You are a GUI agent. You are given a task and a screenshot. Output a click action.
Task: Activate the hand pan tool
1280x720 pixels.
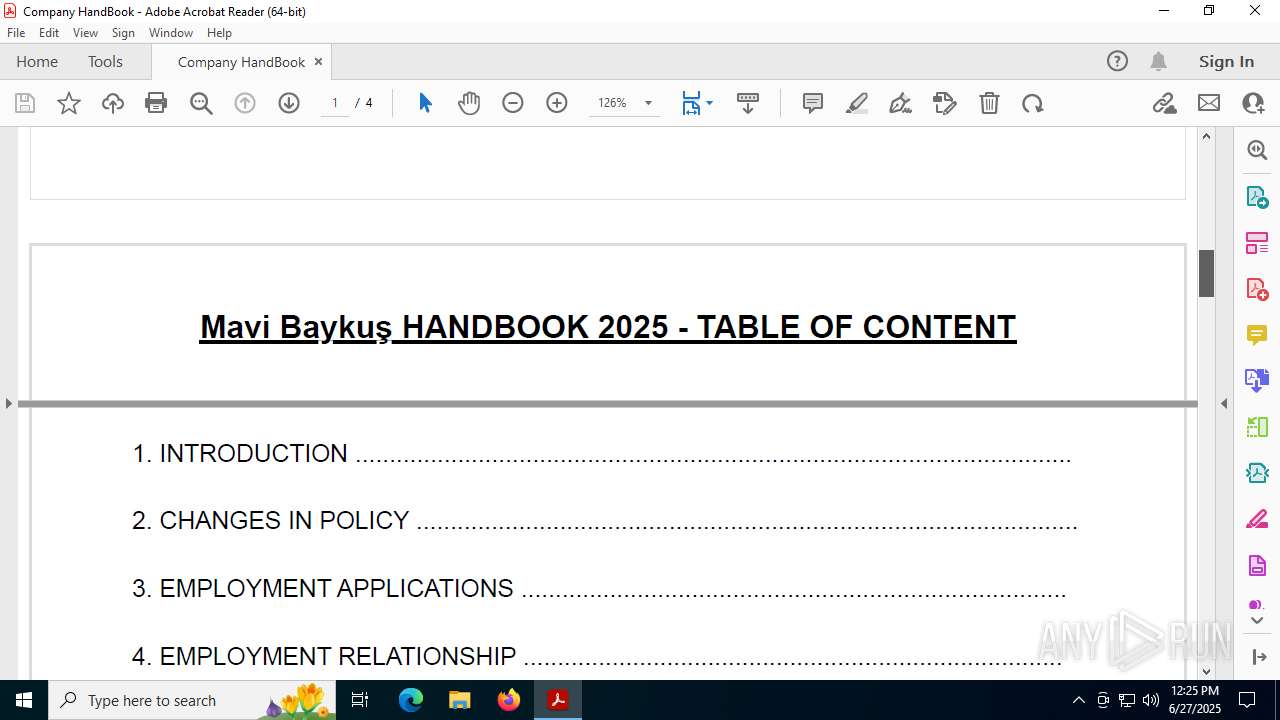tap(469, 103)
